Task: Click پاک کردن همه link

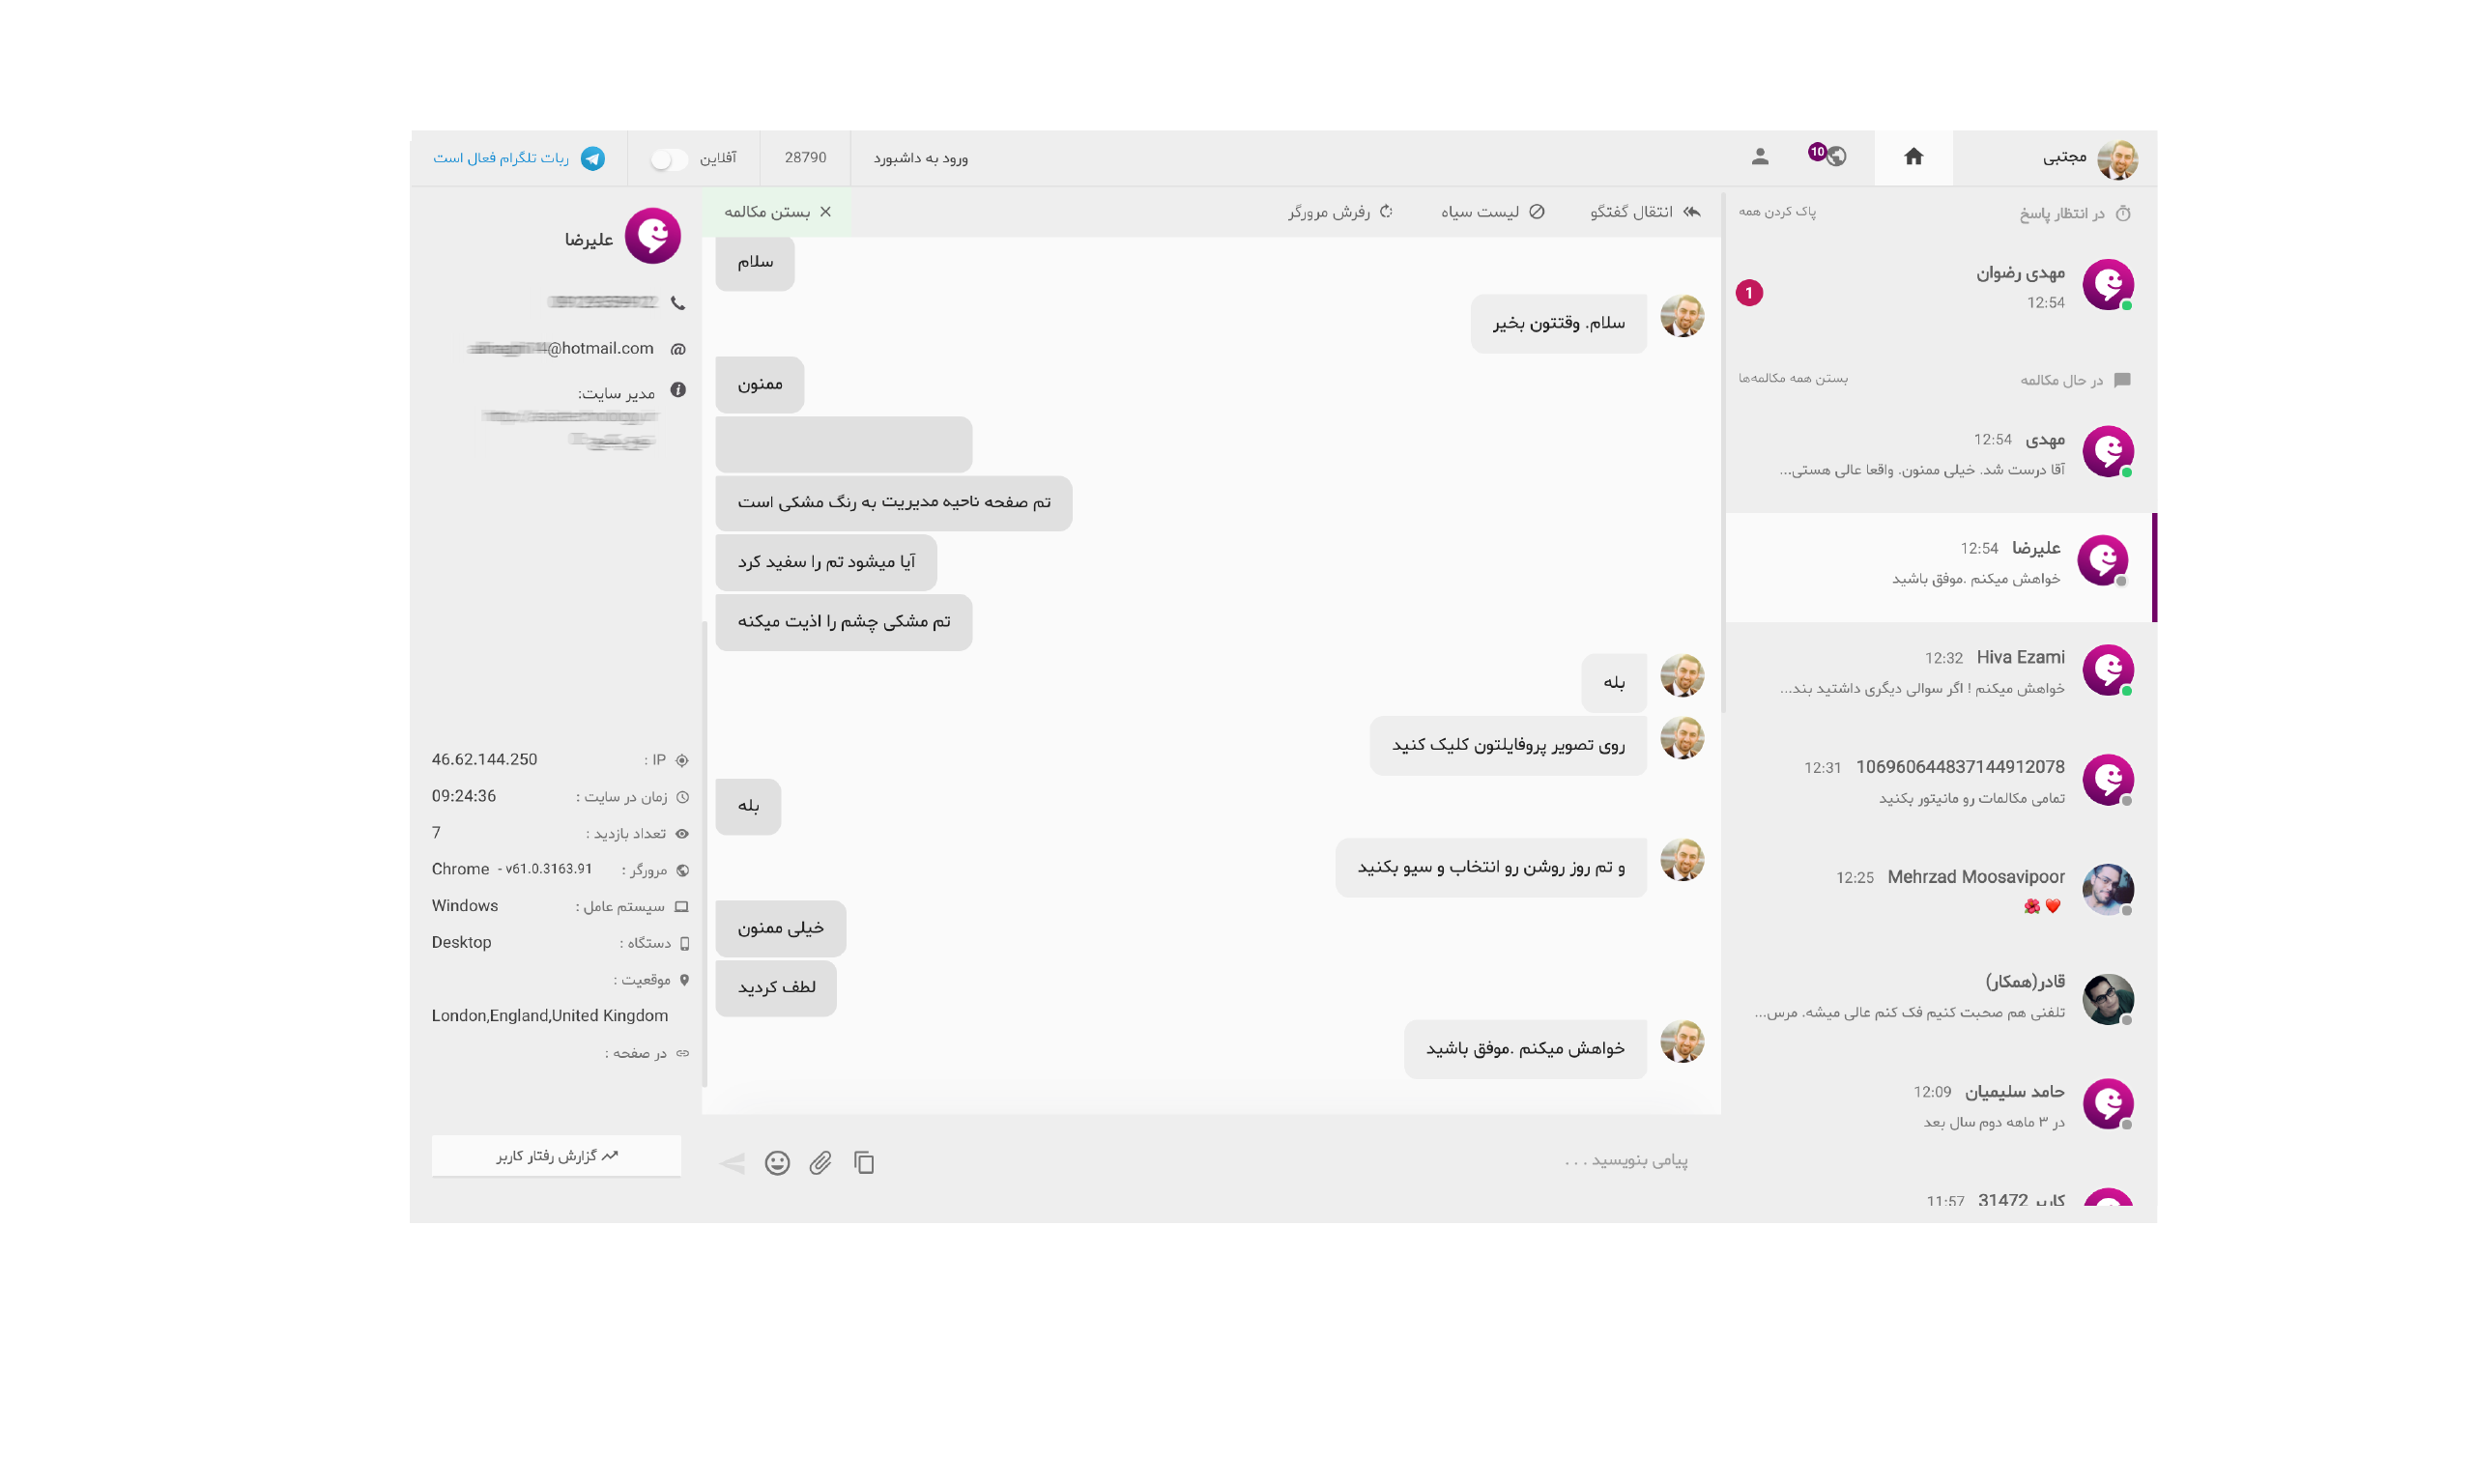Action: [1777, 212]
